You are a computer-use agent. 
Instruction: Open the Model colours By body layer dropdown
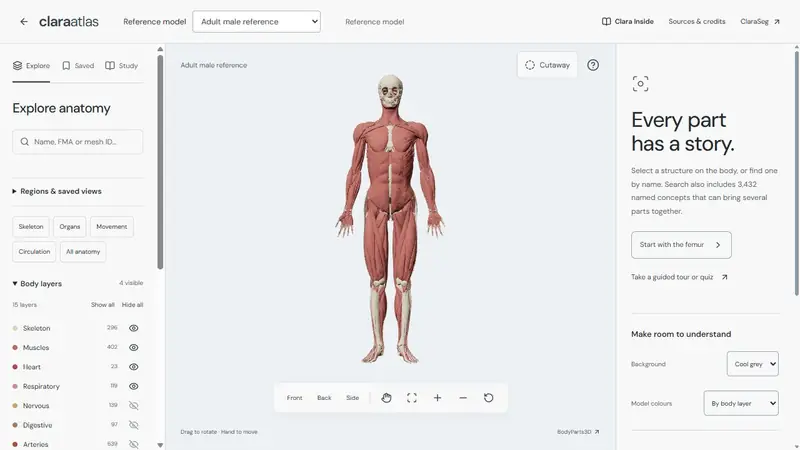[741, 403]
